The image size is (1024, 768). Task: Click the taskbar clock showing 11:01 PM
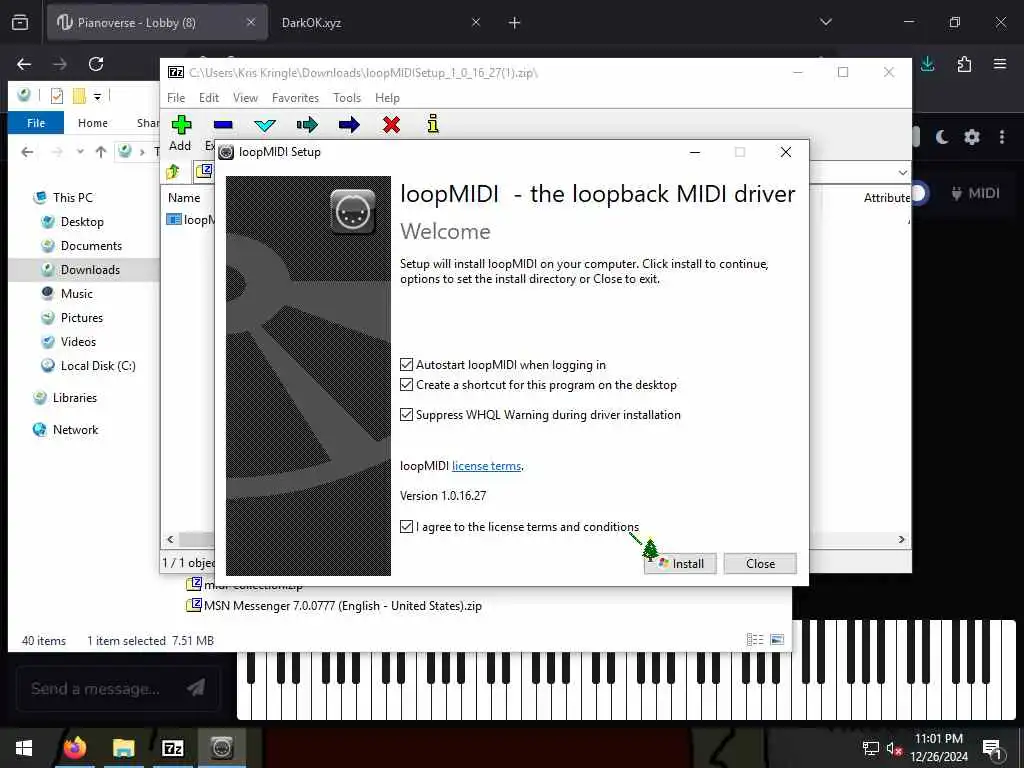click(939, 748)
